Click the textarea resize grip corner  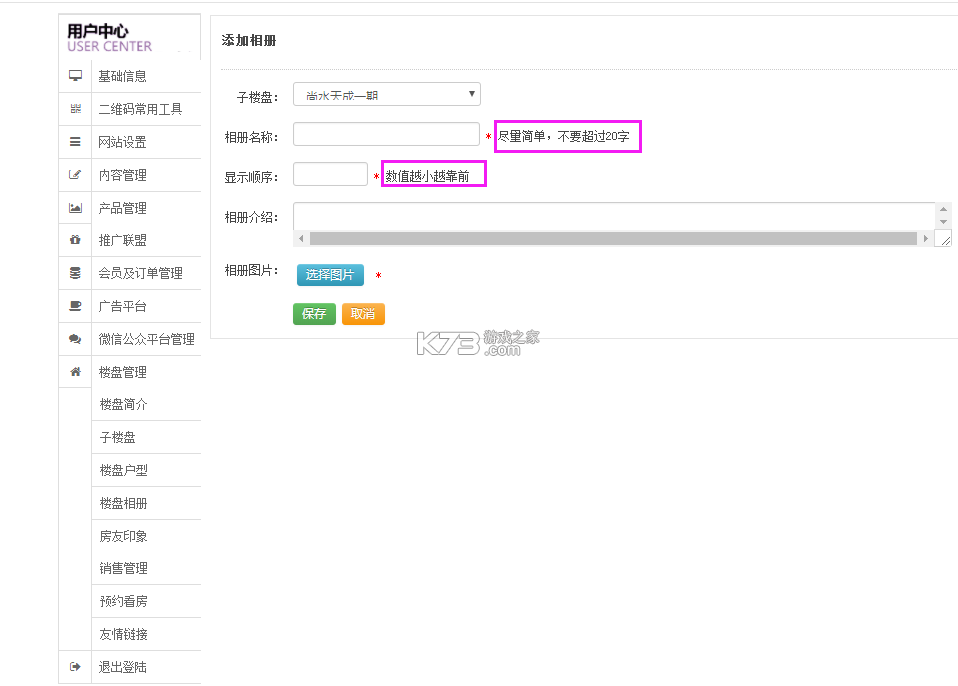point(945,240)
